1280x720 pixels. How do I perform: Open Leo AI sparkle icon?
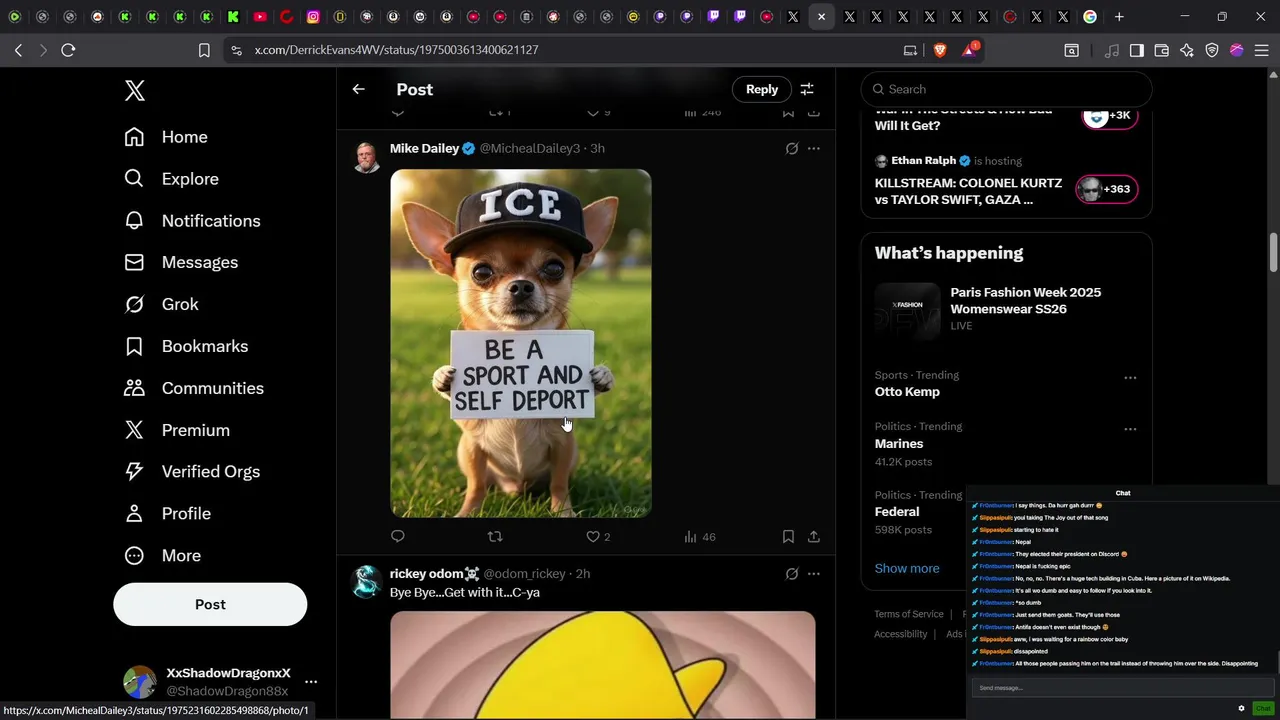coord(1187,50)
